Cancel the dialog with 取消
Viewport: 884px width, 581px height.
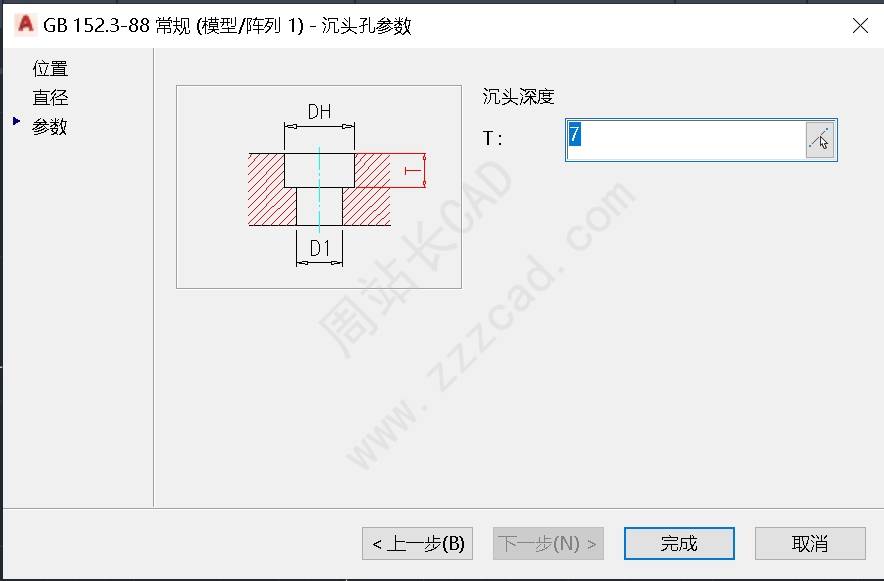[810, 543]
